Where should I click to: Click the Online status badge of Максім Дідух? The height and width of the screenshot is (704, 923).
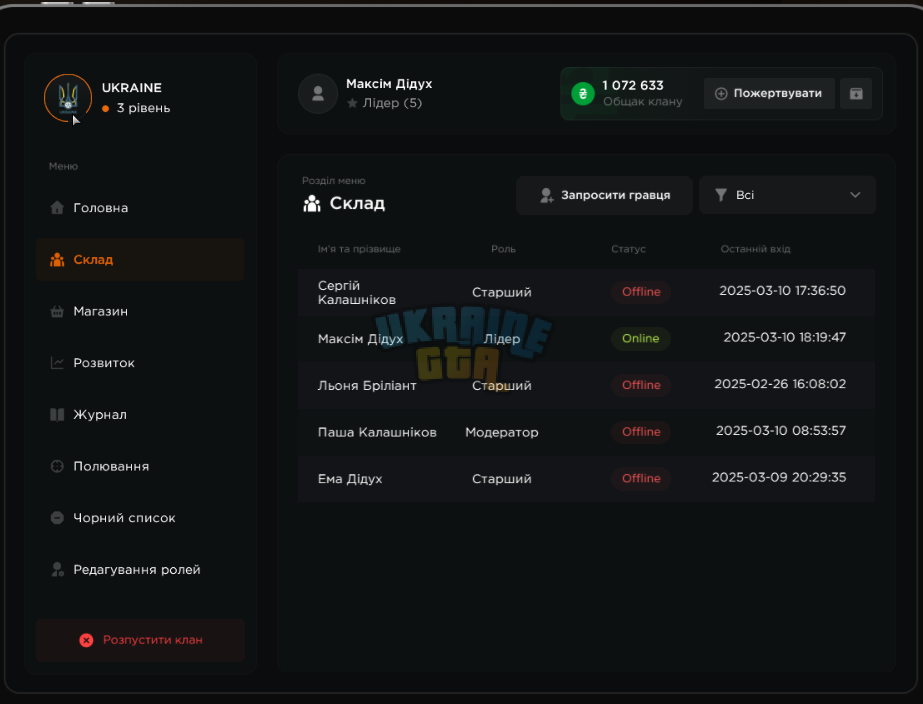tap(640, 338)
